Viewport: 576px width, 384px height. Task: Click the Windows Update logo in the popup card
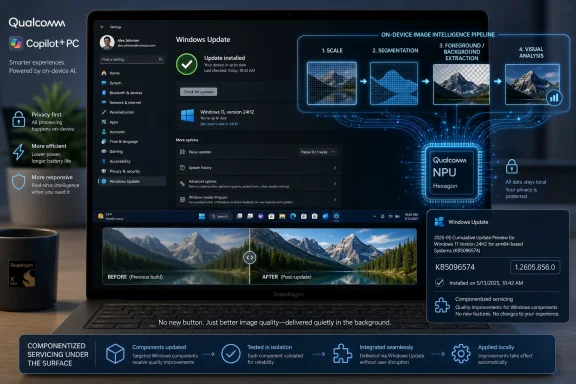439,222
